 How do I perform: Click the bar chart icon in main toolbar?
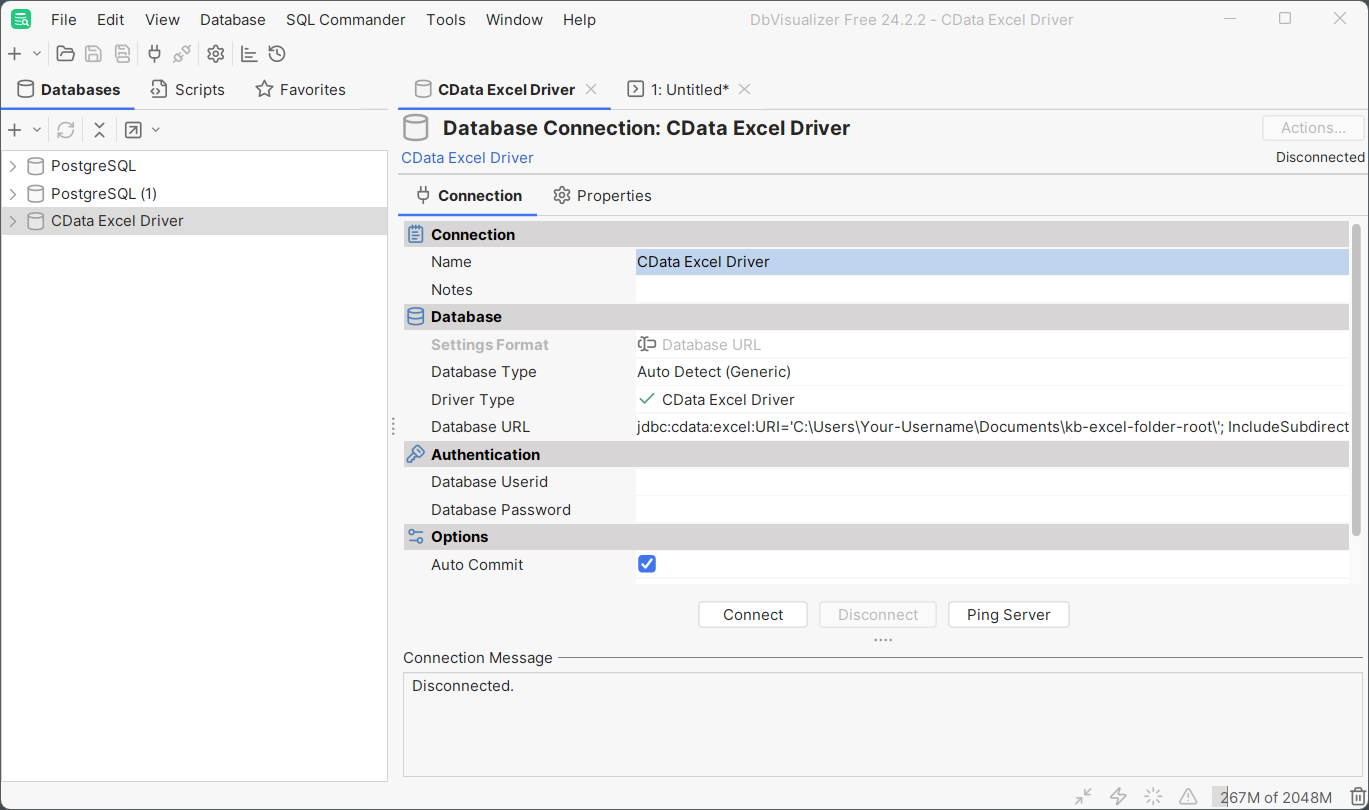click(x=249, y=54)
